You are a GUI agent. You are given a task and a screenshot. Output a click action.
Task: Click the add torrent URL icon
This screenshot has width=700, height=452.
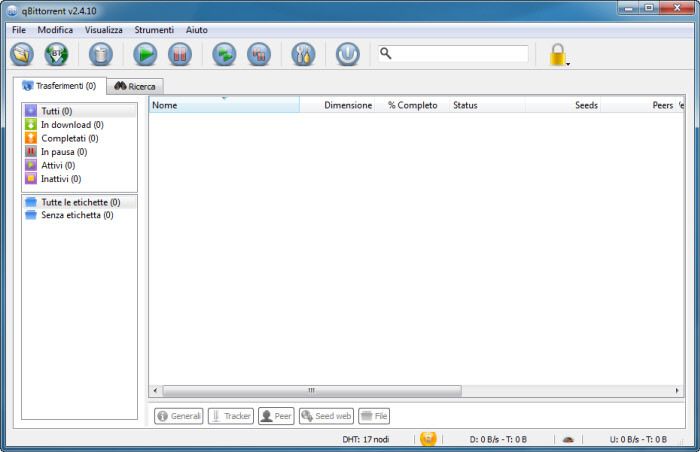pyautogui.click(x=56, y=54)
